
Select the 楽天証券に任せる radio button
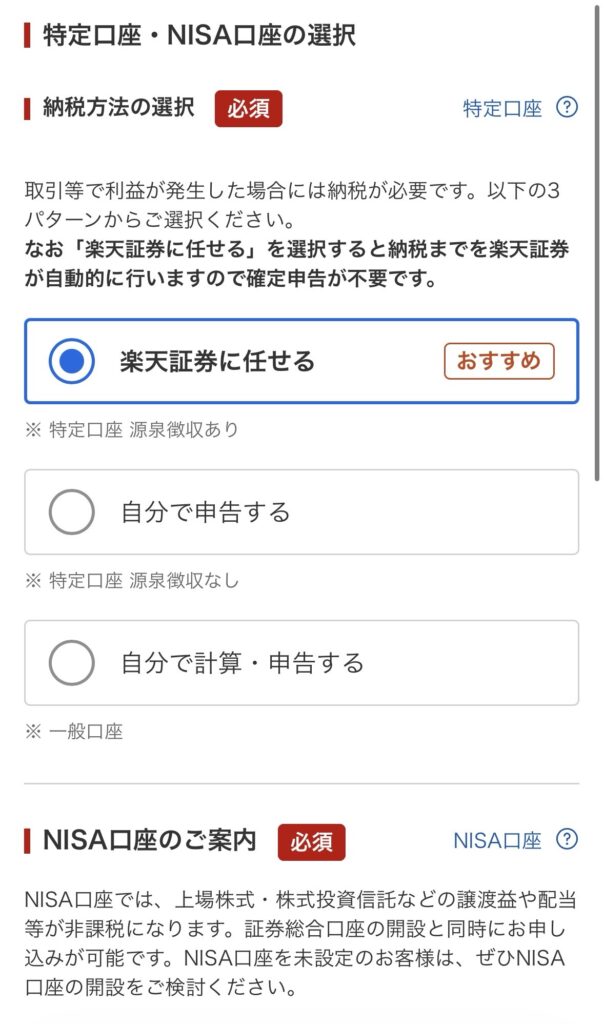click(x=72, y=362)
